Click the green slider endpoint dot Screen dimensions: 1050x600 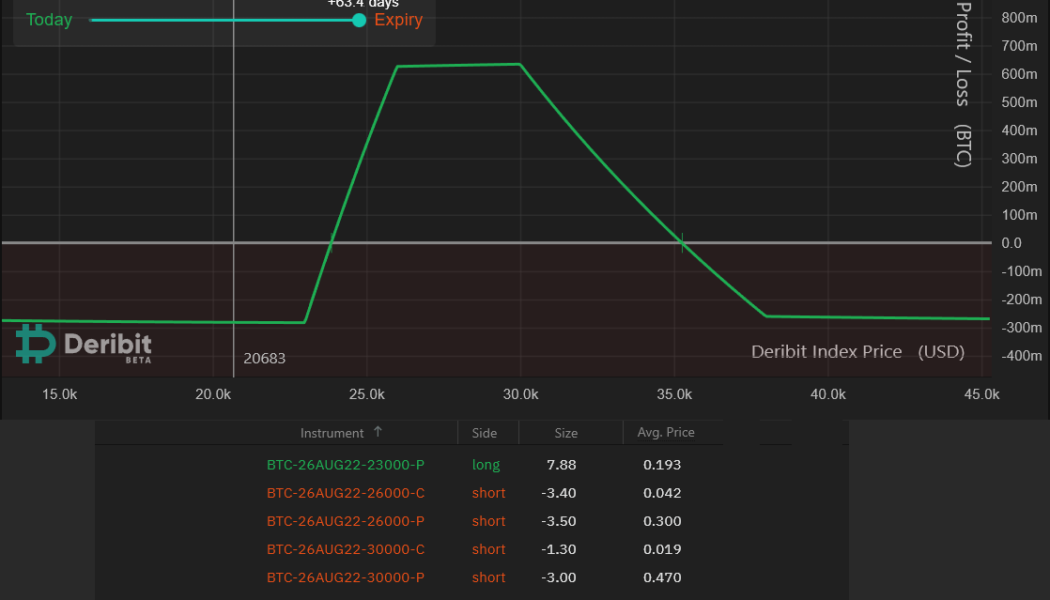point(358,20)
